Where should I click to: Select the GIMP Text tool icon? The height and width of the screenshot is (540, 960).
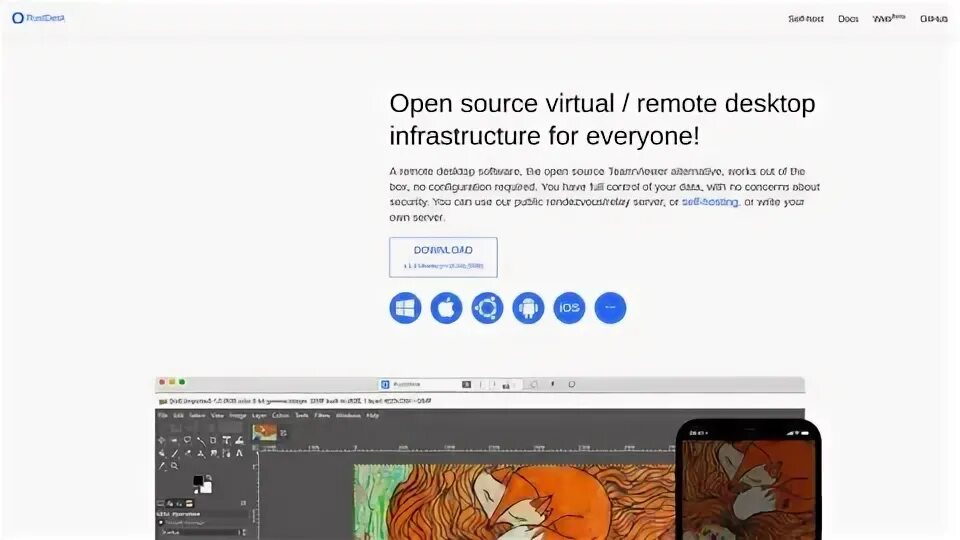226,440
